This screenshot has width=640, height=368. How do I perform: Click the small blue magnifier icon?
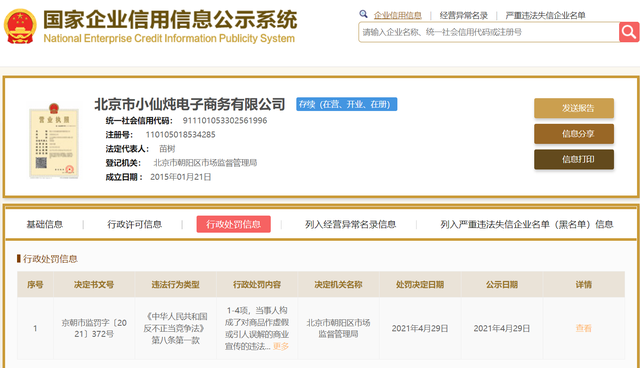363,14
